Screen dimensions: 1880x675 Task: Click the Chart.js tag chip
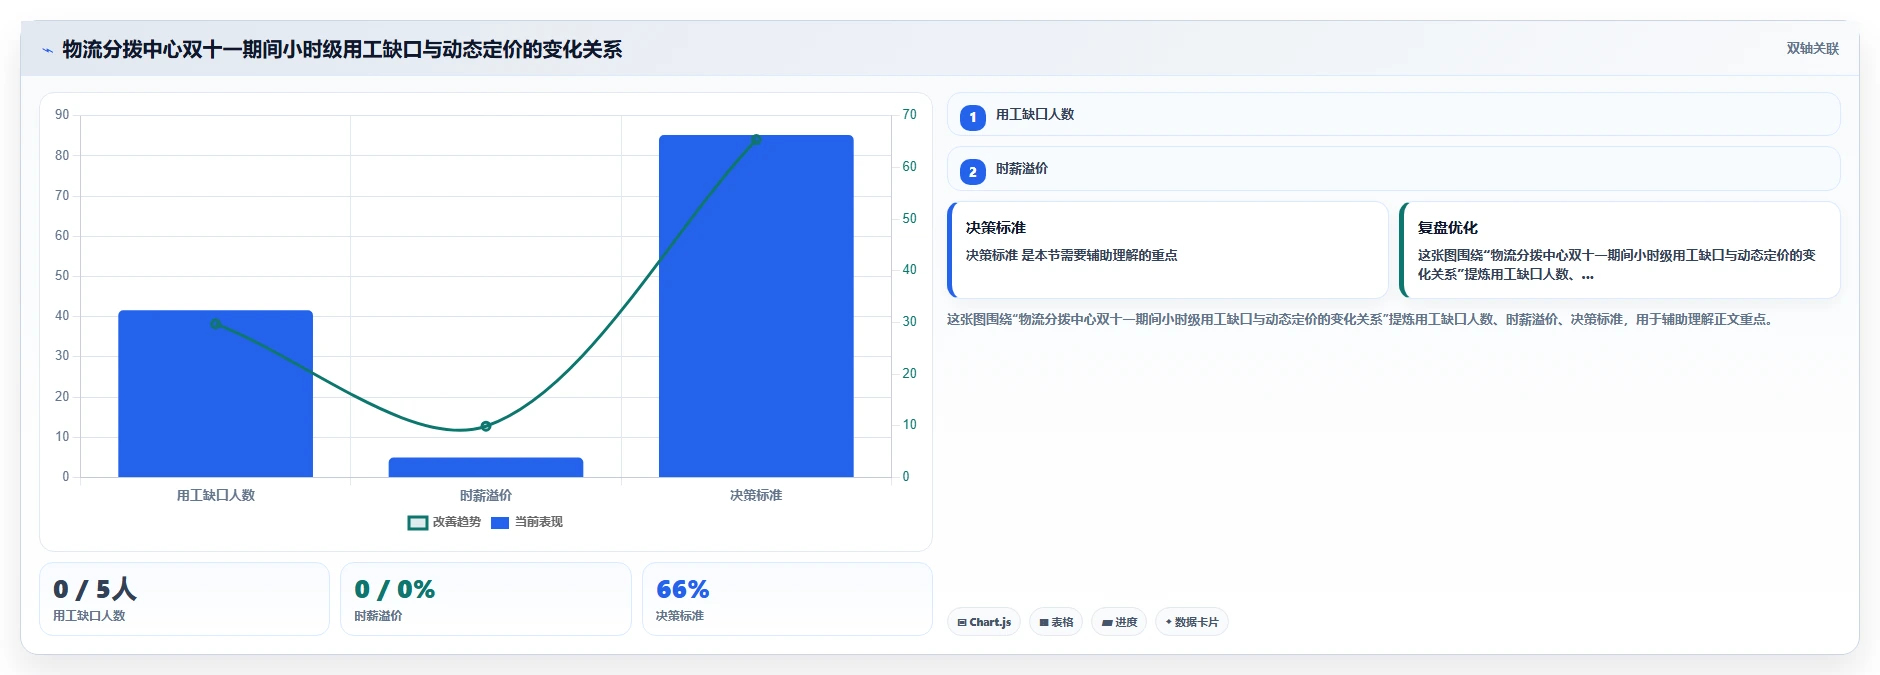click(984, 622)
